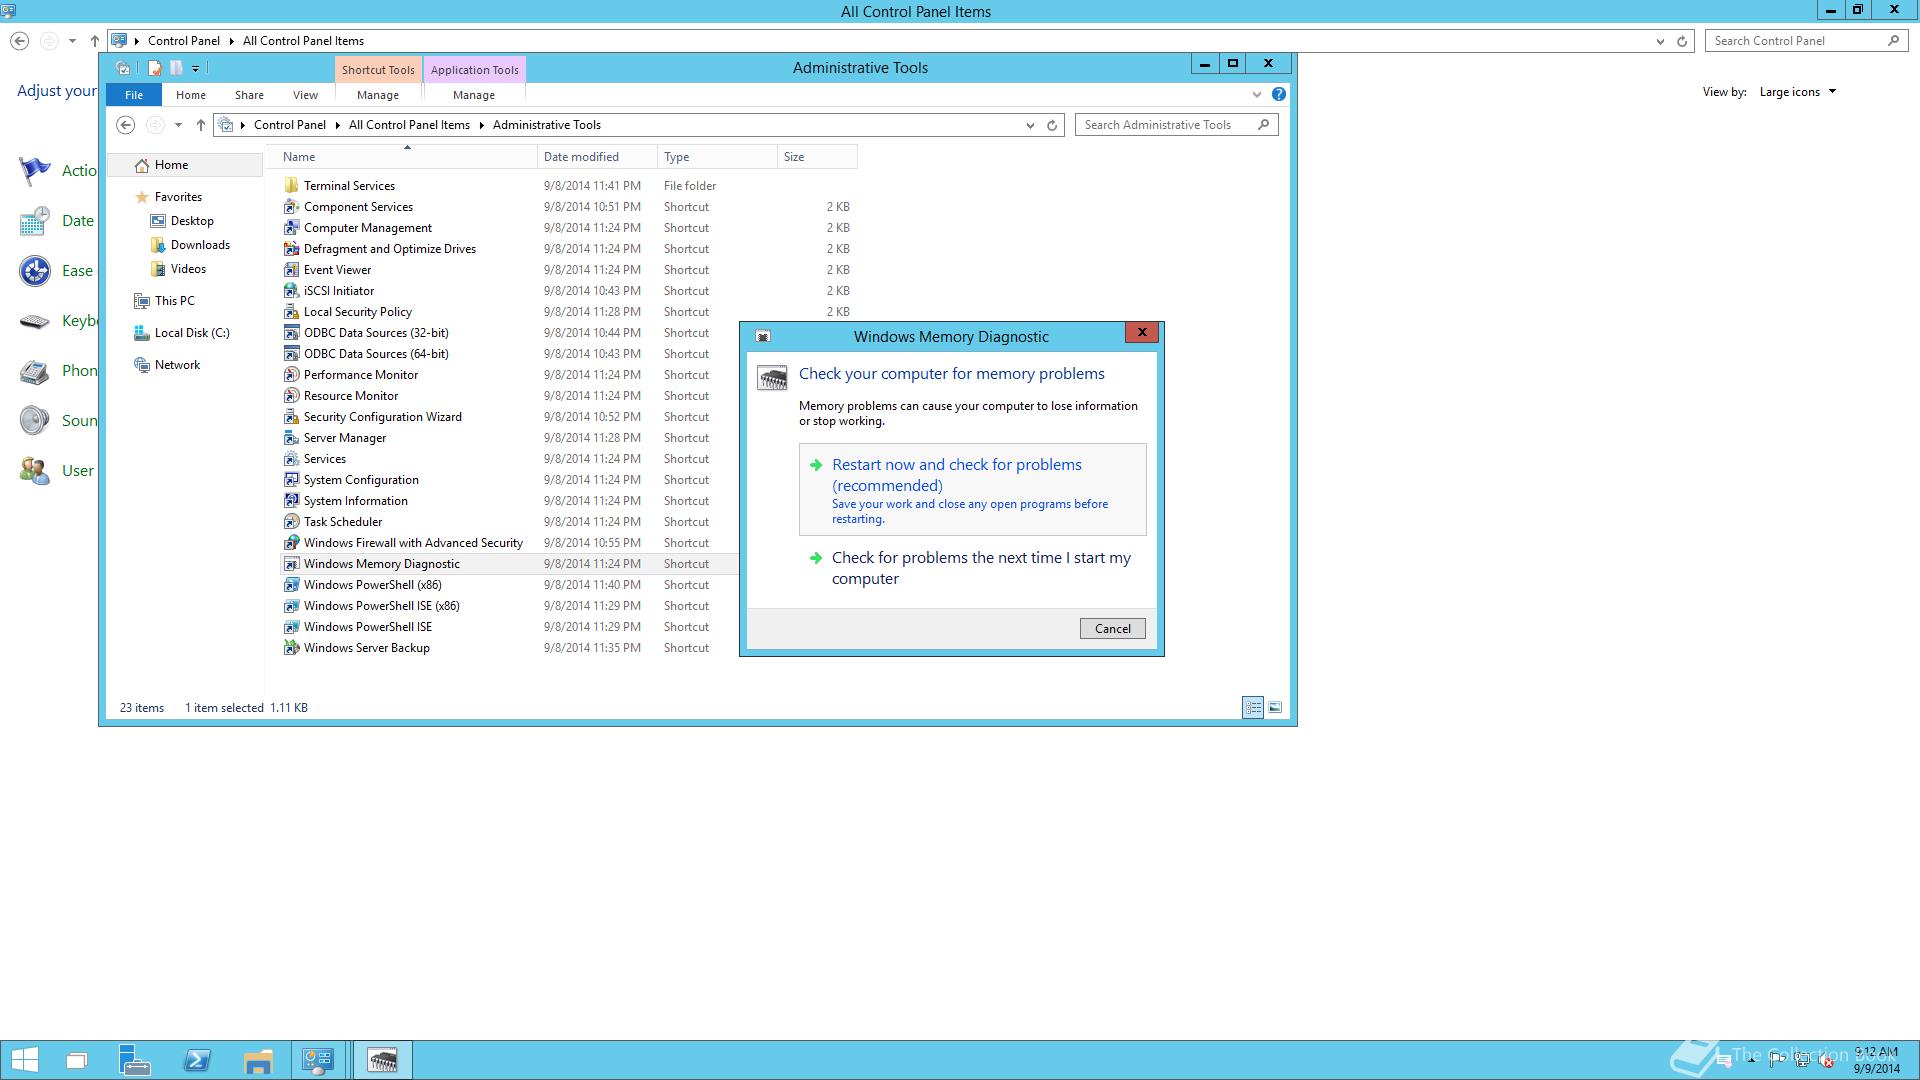The height and width of the screenshot is (1080, 1920).
Task: Click the Windows Firewall with Advanced Security icon
Action: point(291,542)
